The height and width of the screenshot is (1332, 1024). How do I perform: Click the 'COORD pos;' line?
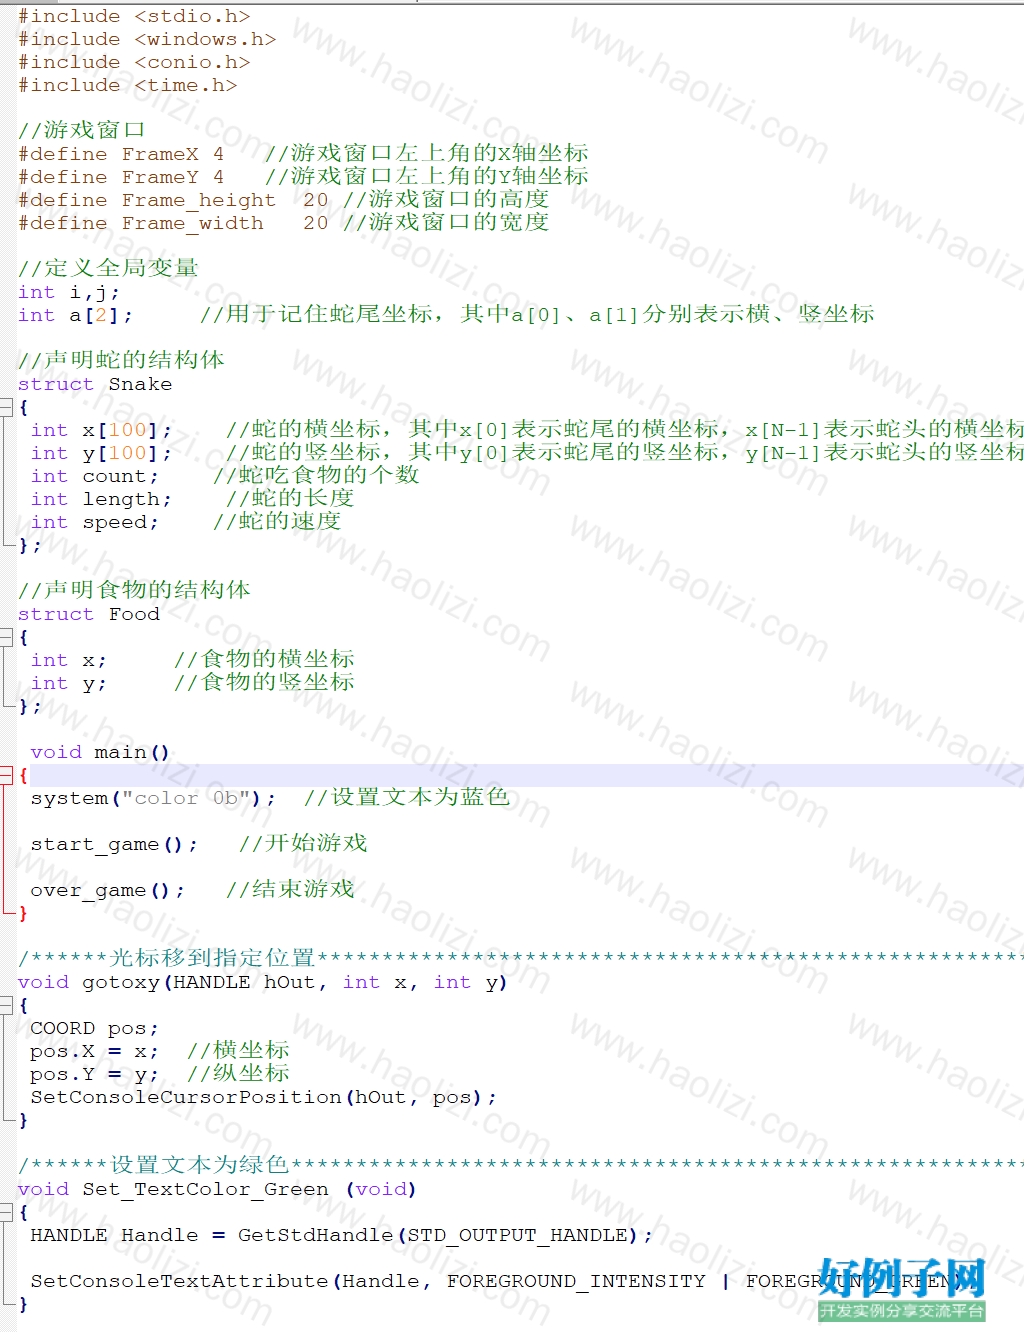click(95, 1028)
